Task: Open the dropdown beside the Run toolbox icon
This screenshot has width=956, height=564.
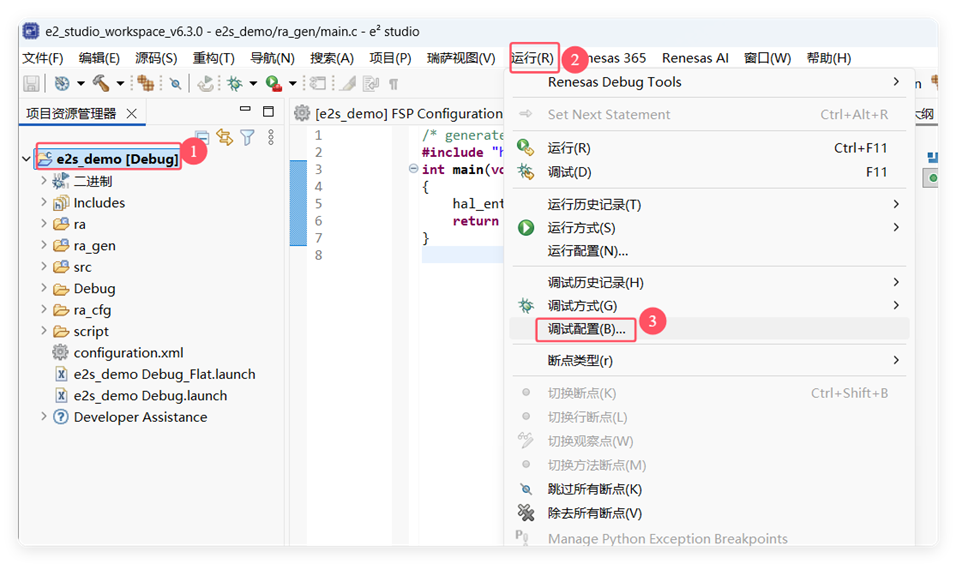Action: coord(292,84)
